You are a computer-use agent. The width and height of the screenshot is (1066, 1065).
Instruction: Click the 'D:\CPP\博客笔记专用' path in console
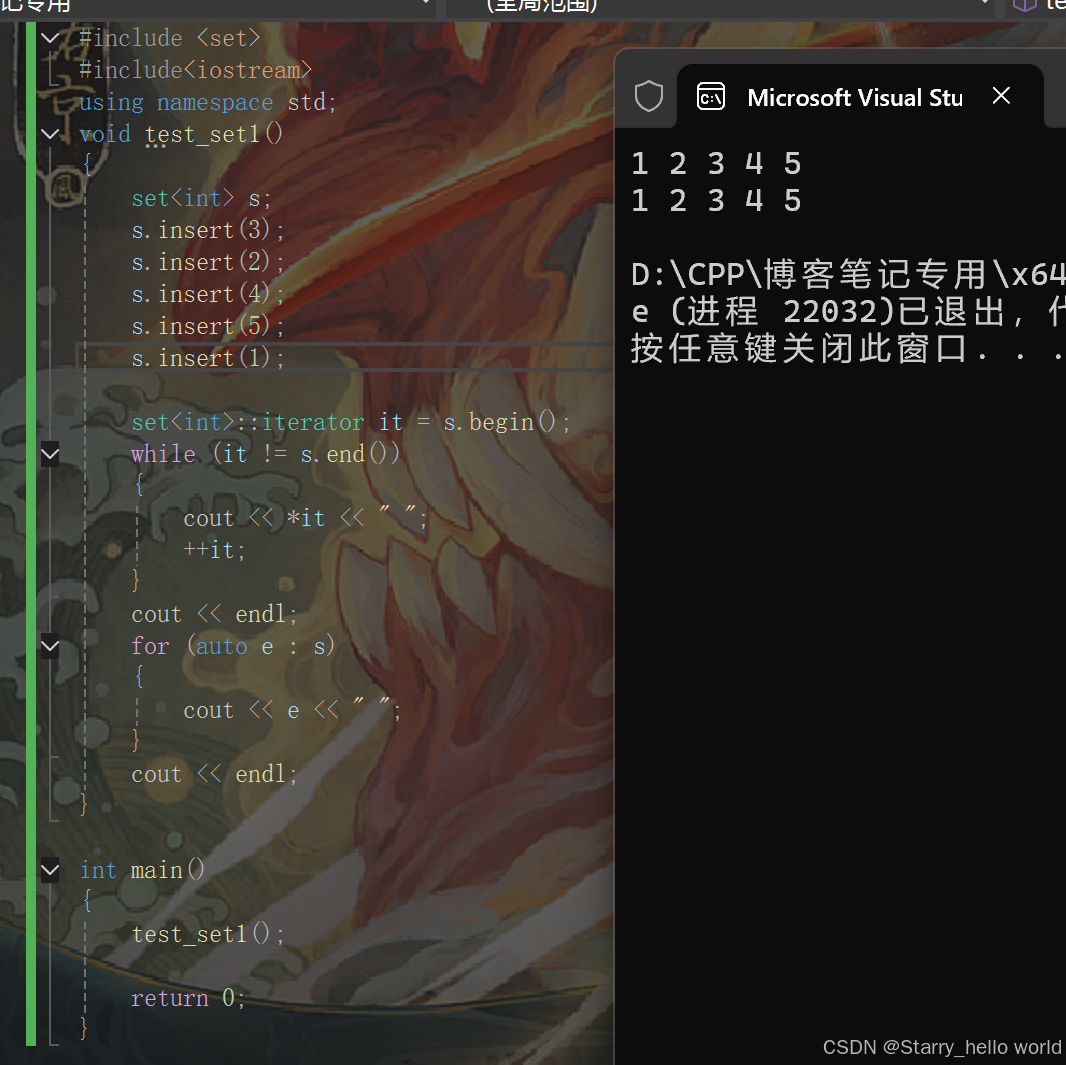pyautogui.click(x=809, y=275)
